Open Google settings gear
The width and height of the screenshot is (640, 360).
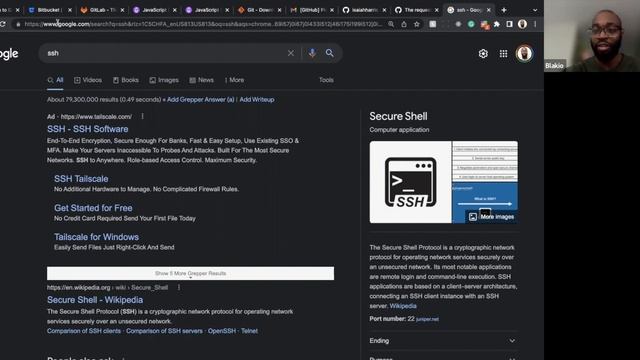click(x=483, y=53)
